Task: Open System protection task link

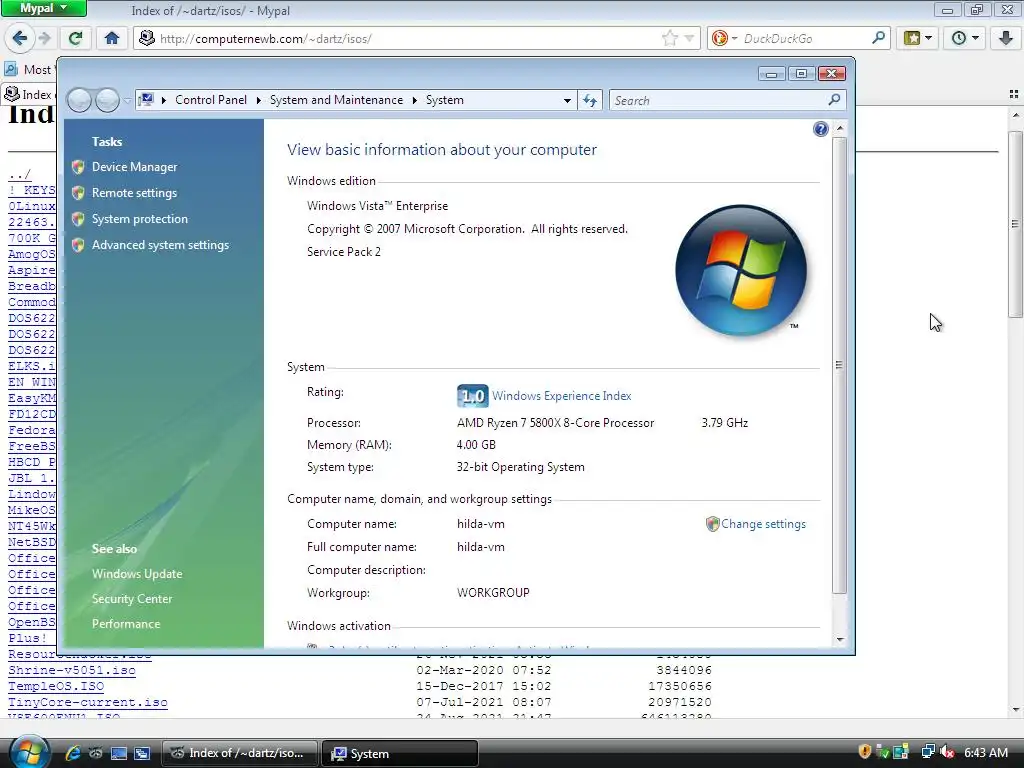Action: point(140,219)
